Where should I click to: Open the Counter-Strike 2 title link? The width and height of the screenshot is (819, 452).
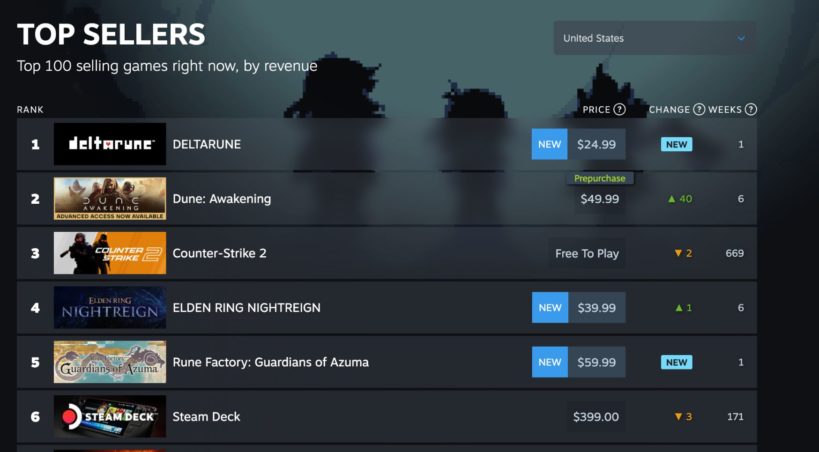(220, 253)
